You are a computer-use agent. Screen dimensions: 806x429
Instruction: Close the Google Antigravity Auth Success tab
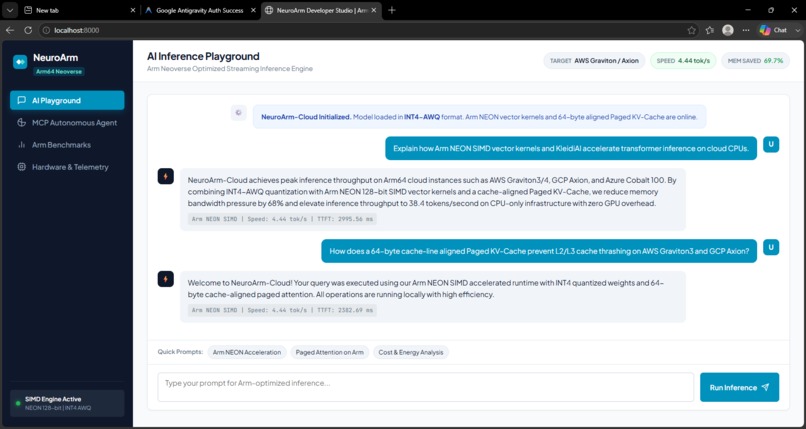253,10
